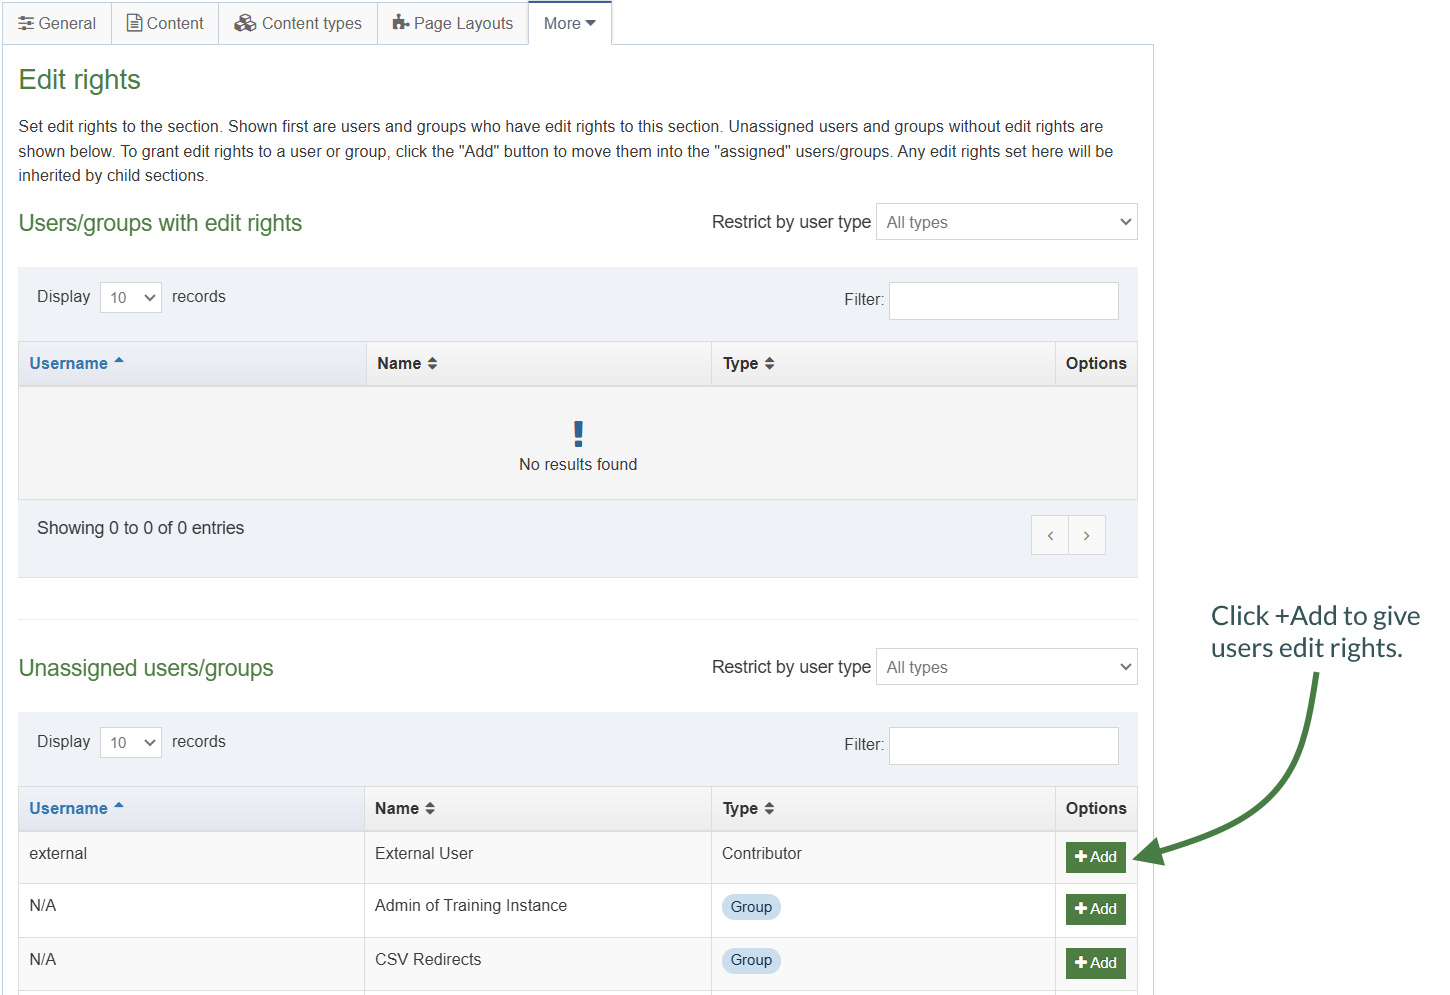Click the sort icon on the Name column

(x=432, y=363)
